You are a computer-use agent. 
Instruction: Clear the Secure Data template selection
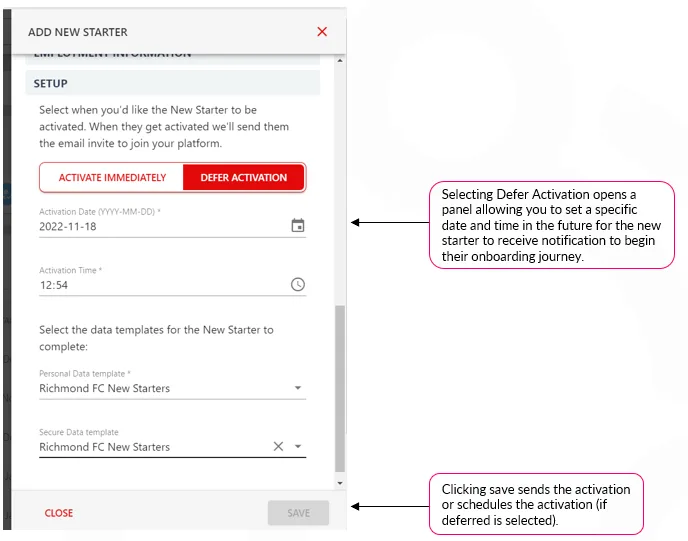click(278, 446)
